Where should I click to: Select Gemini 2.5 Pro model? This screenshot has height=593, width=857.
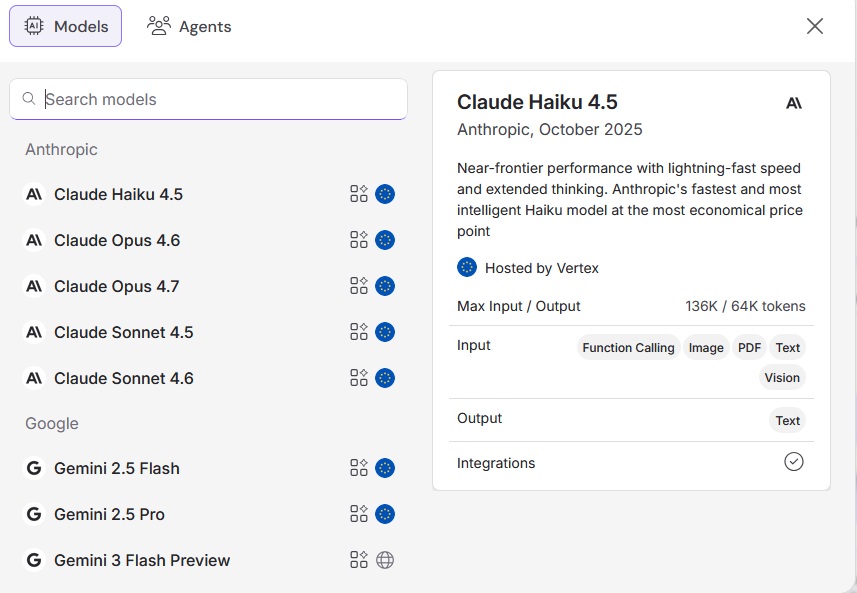208,514
